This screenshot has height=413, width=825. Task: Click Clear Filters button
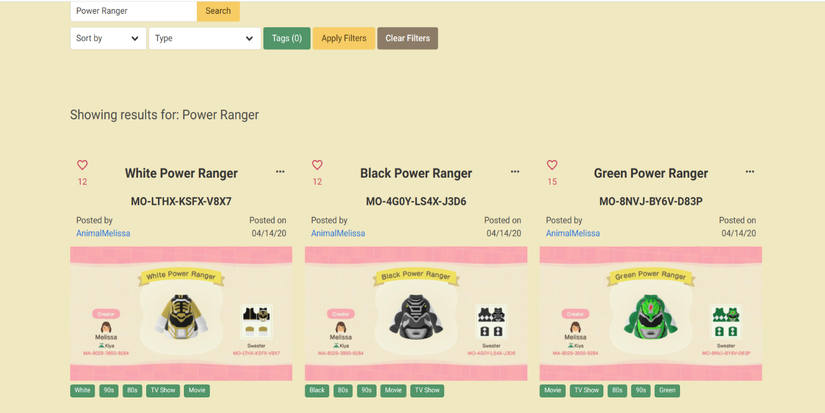(407, 38)
